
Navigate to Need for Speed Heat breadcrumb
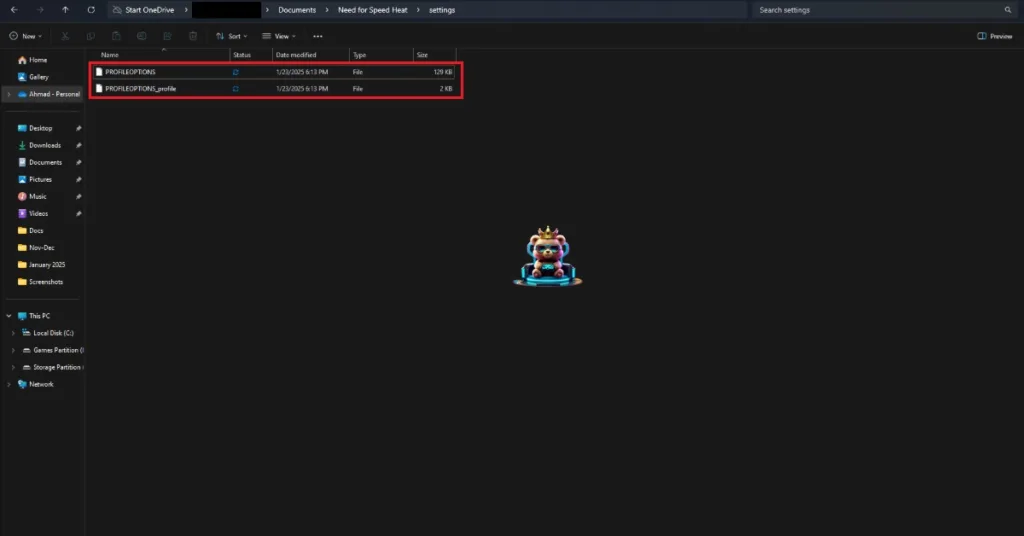point(372,10)
